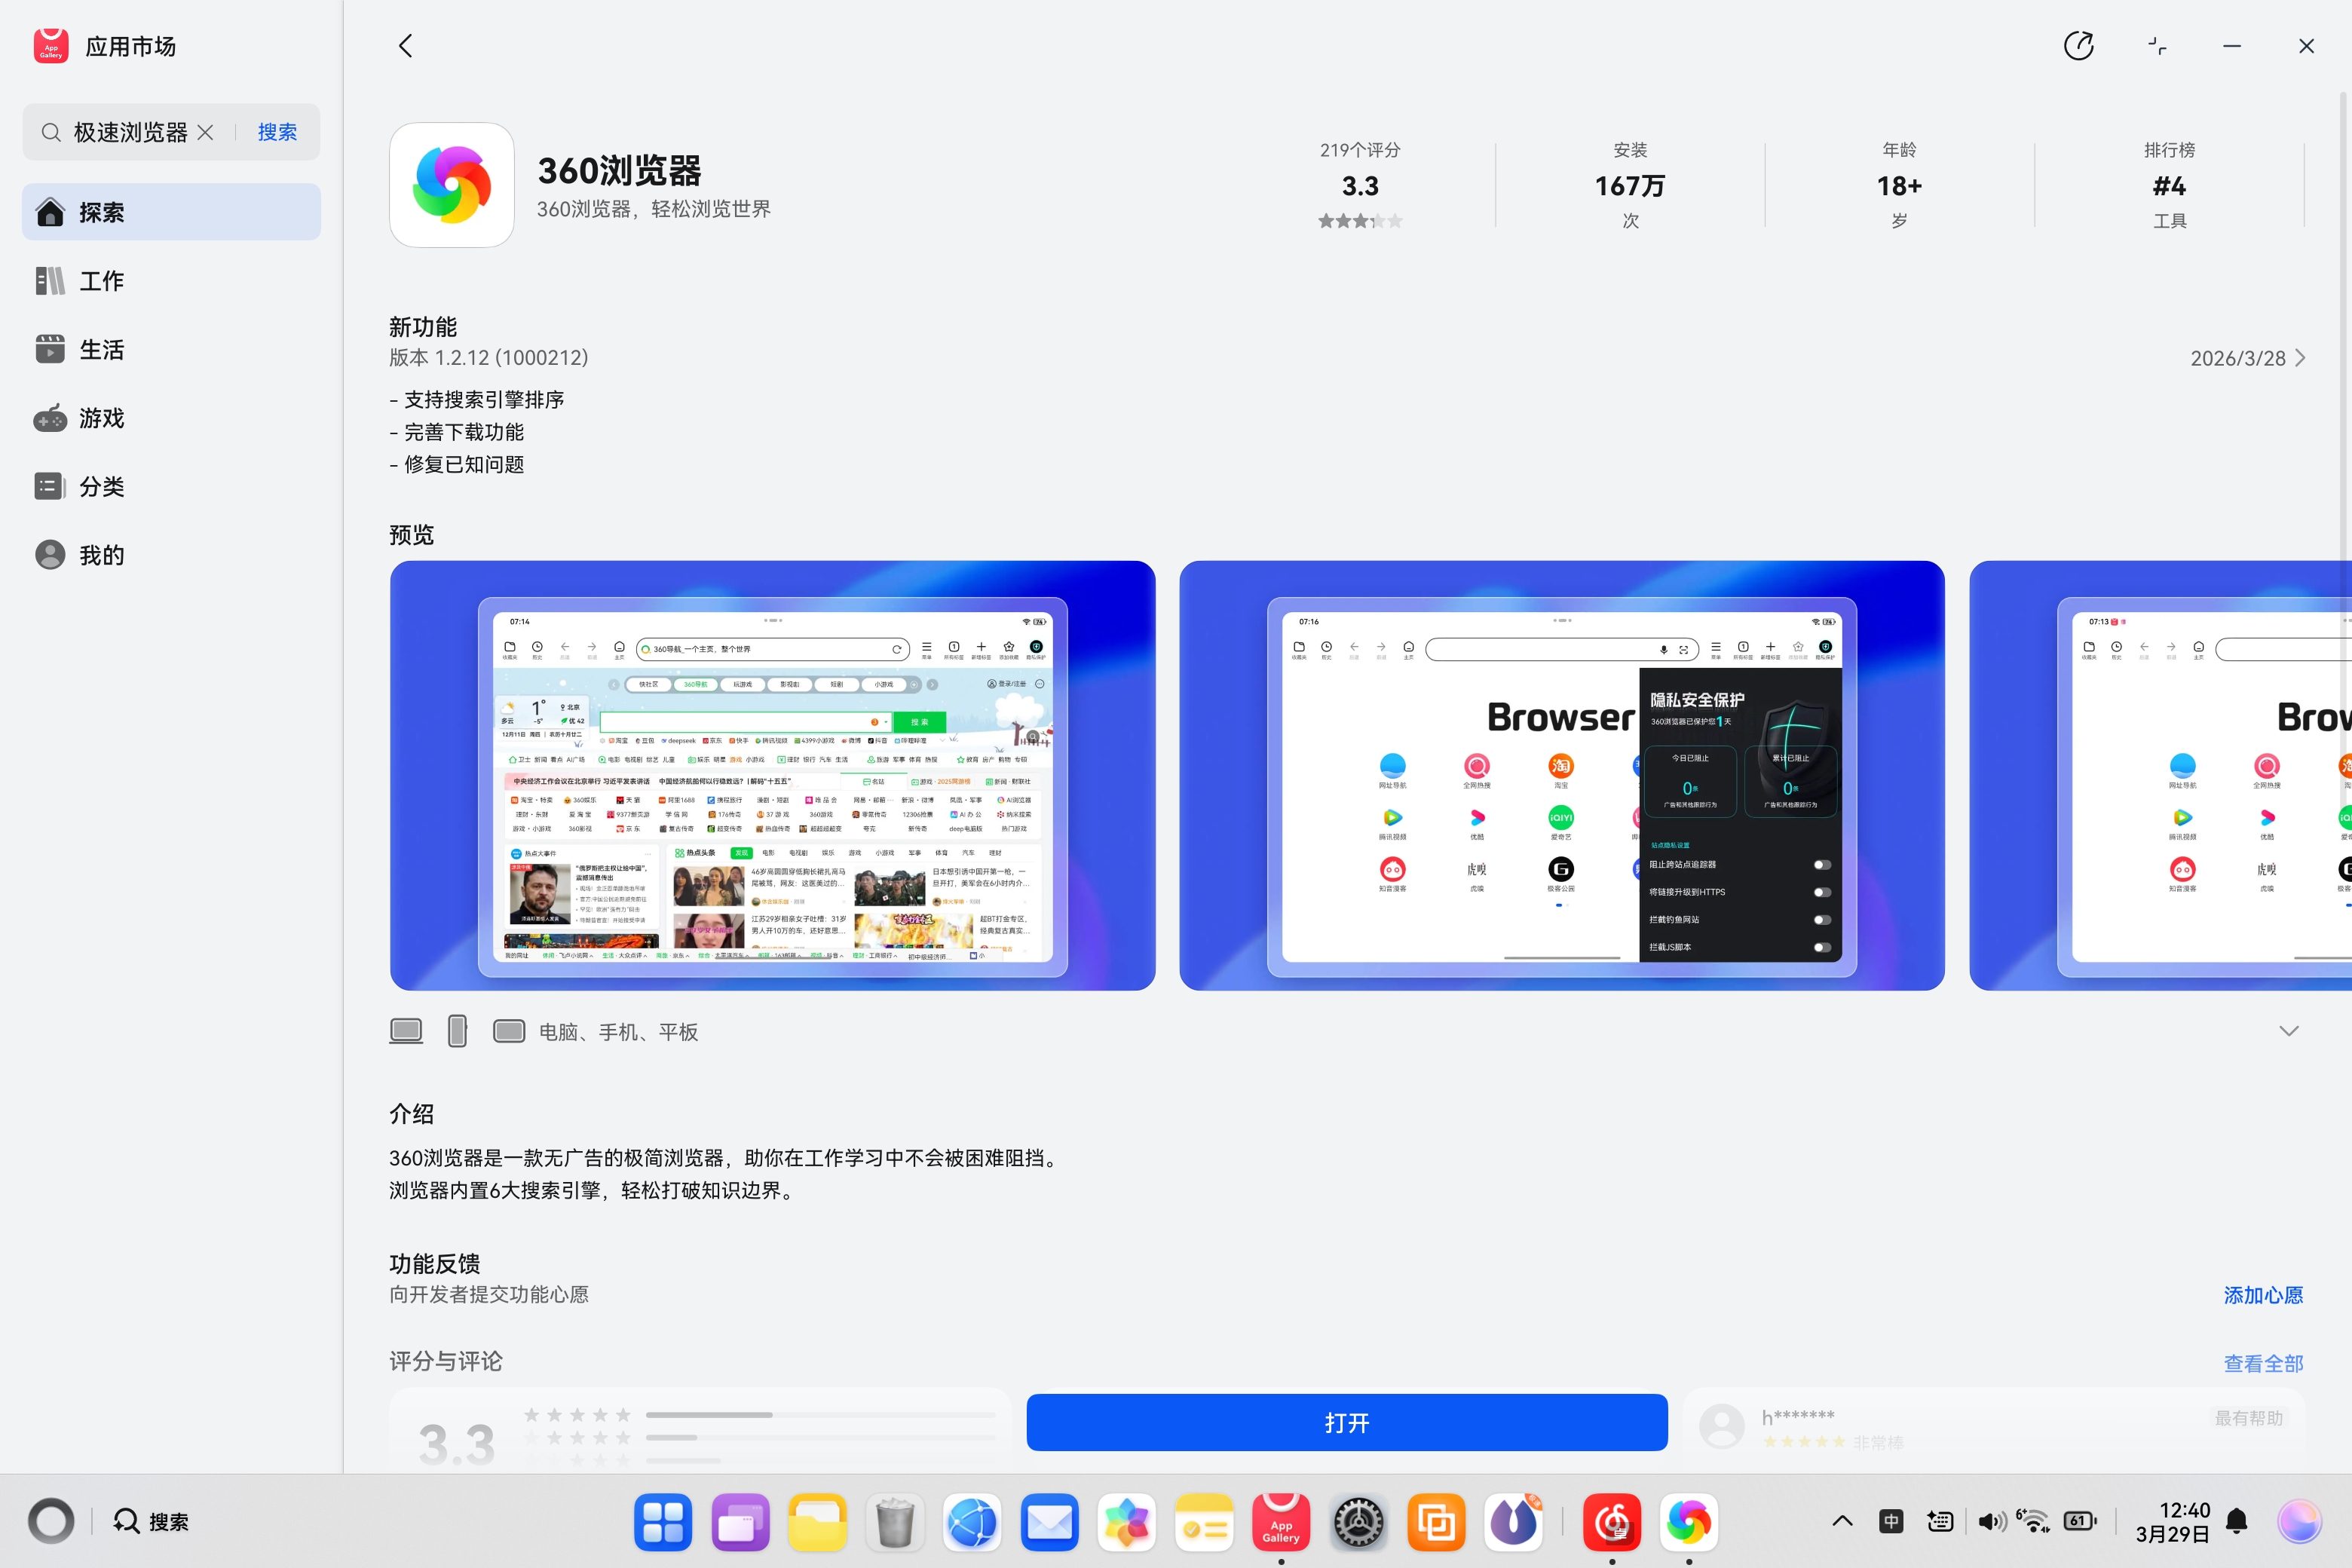
Task: Open the purple multitask window icon in the dock
Action: click(x=740, y=1522)
